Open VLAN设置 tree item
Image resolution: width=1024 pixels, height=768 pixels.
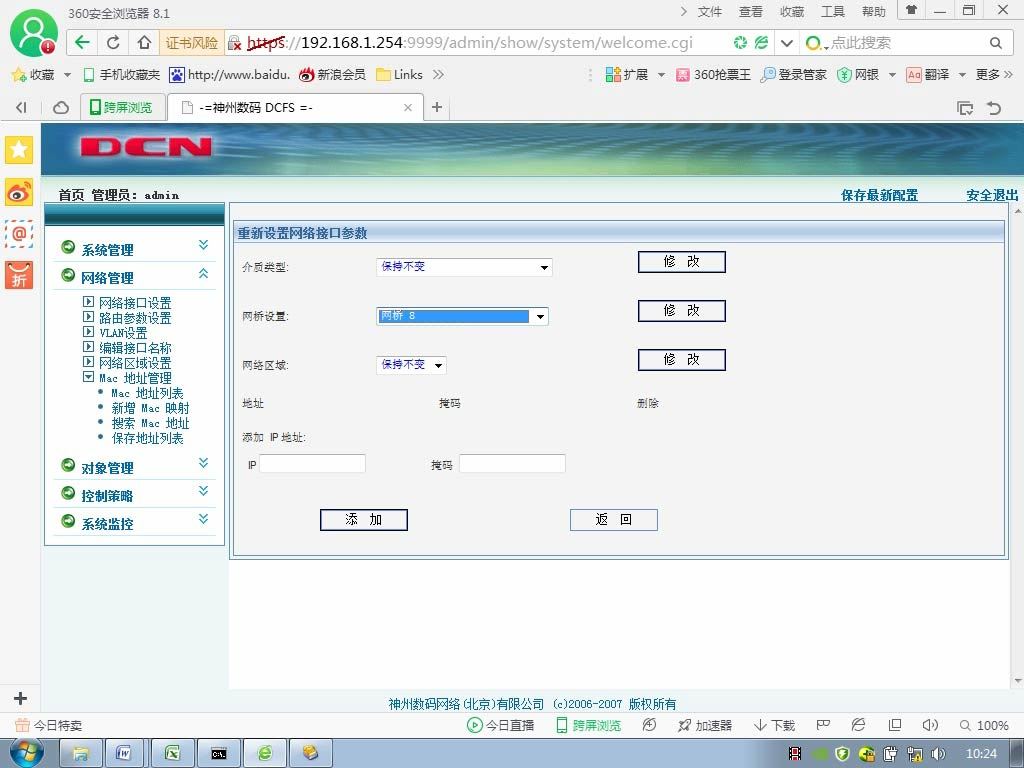point(123,333)
